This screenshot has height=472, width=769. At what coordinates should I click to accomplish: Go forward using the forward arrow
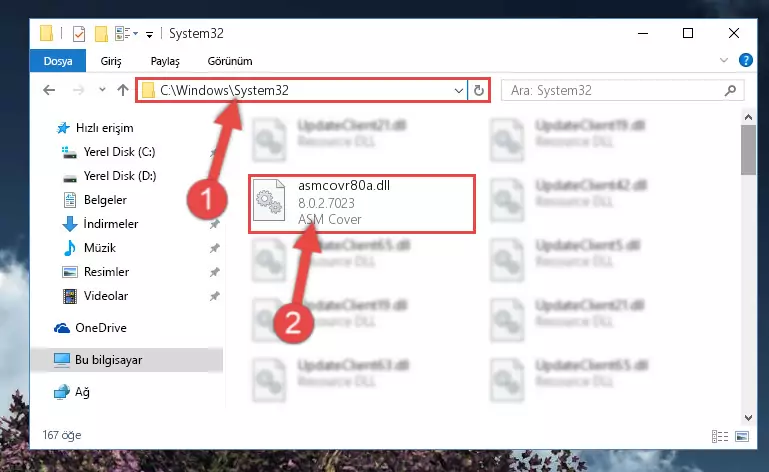(78, 90)
